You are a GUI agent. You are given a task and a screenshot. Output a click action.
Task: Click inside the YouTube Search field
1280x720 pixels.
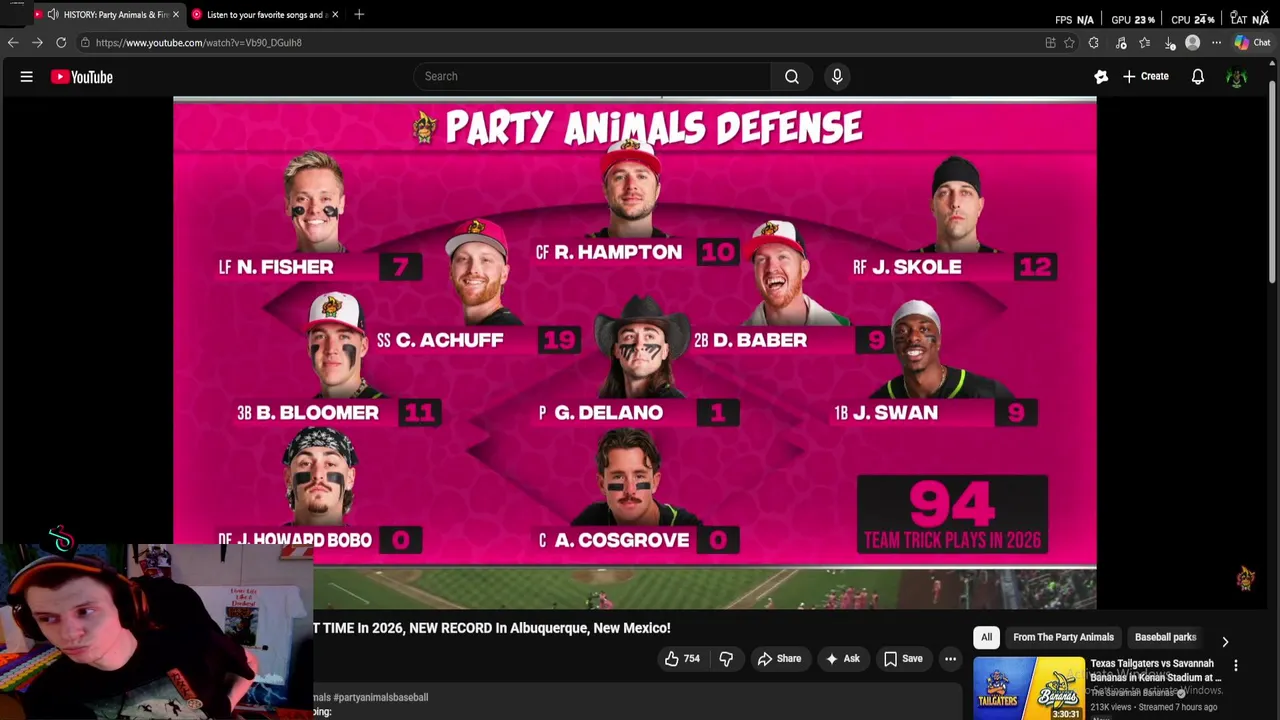592,76
